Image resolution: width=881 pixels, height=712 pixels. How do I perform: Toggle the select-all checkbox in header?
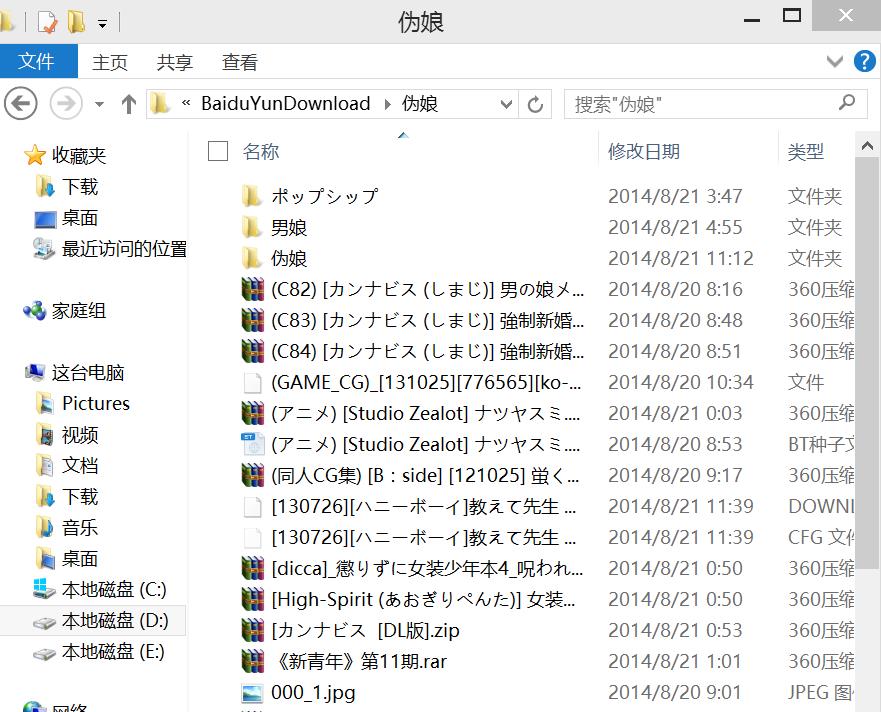(217, 151)
